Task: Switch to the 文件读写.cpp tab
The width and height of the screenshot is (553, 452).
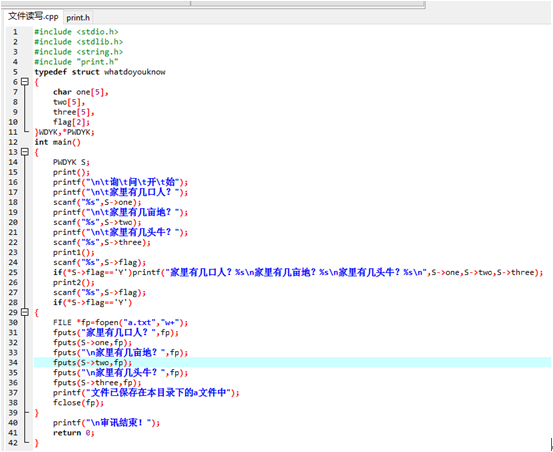Action: pyautogui.click(x=33, y=17)
